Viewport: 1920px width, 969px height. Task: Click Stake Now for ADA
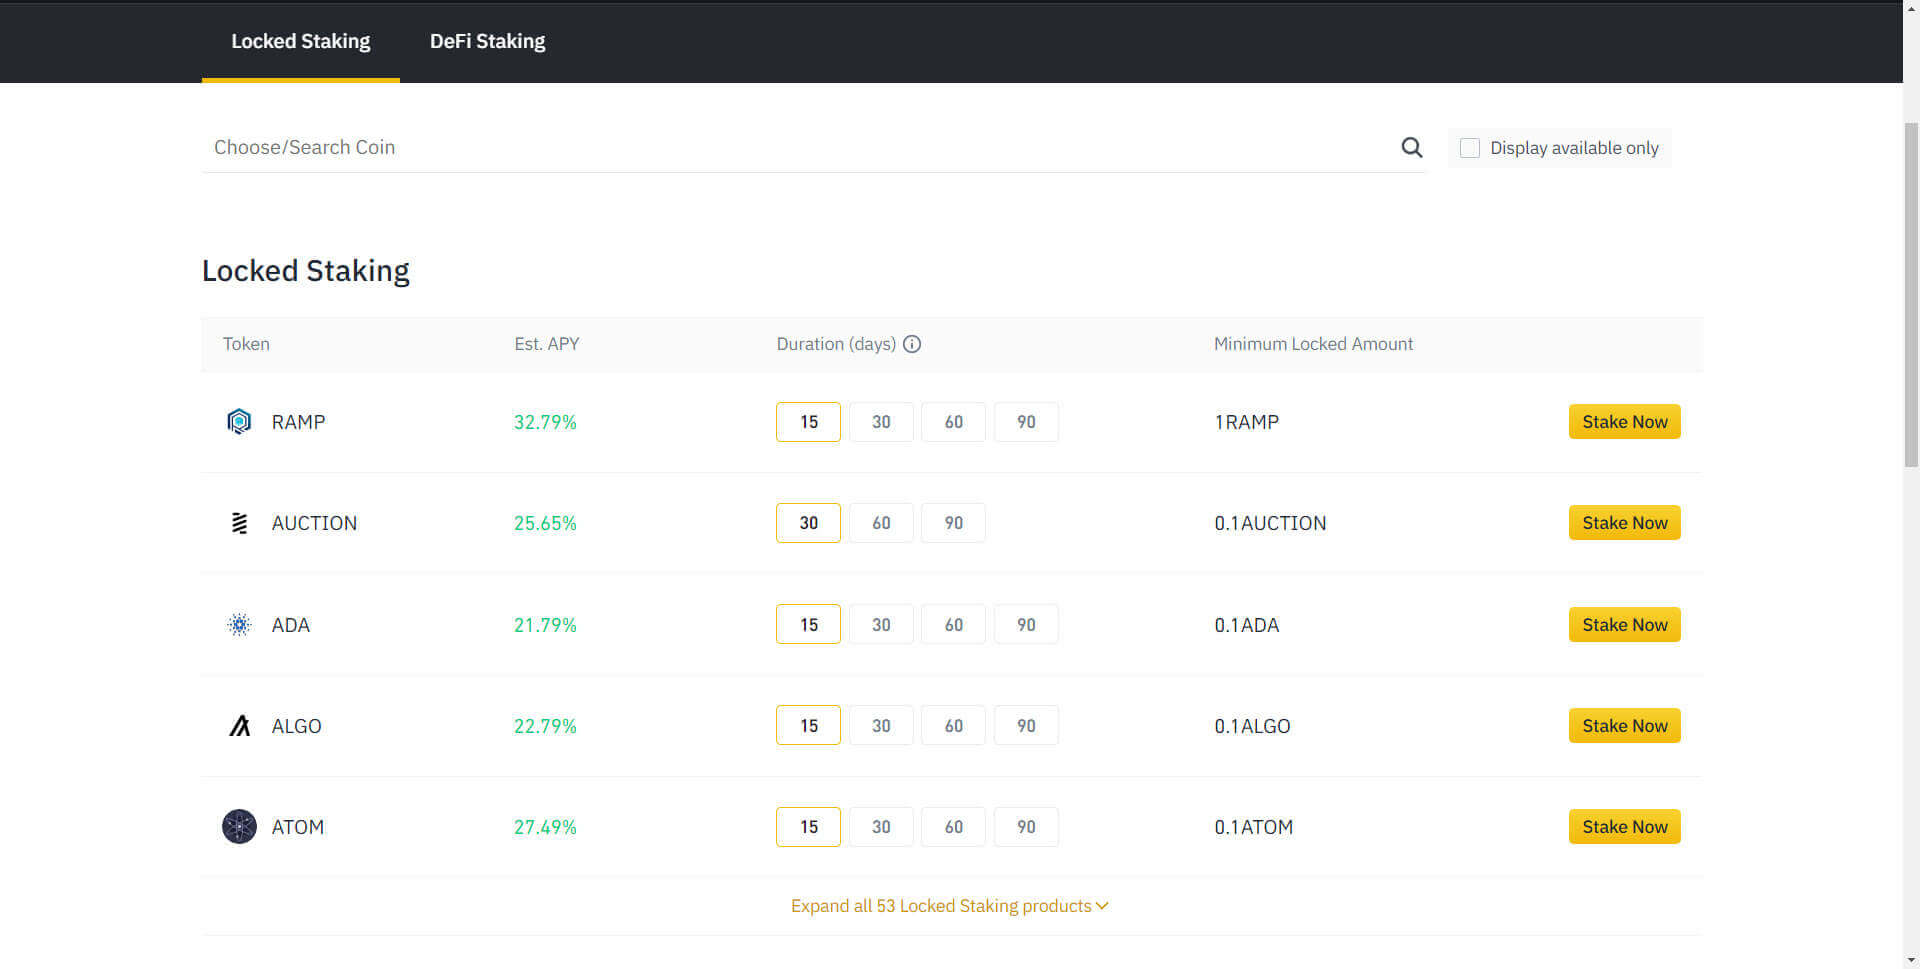click(x=1624, y=625)
